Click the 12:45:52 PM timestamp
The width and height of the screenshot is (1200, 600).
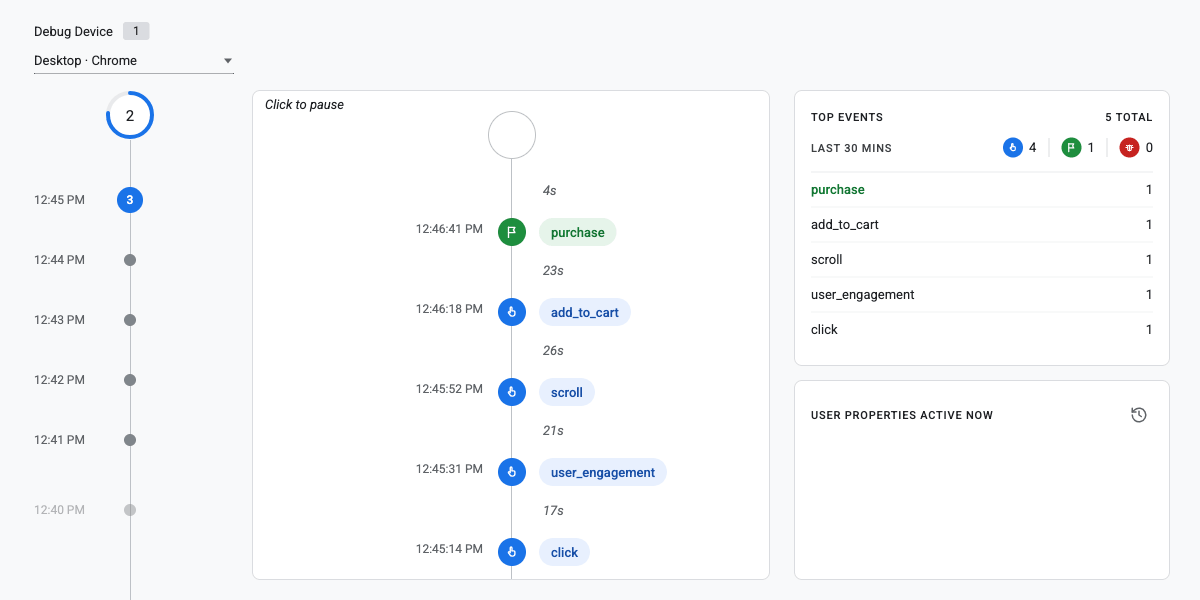tap(449, 389)
